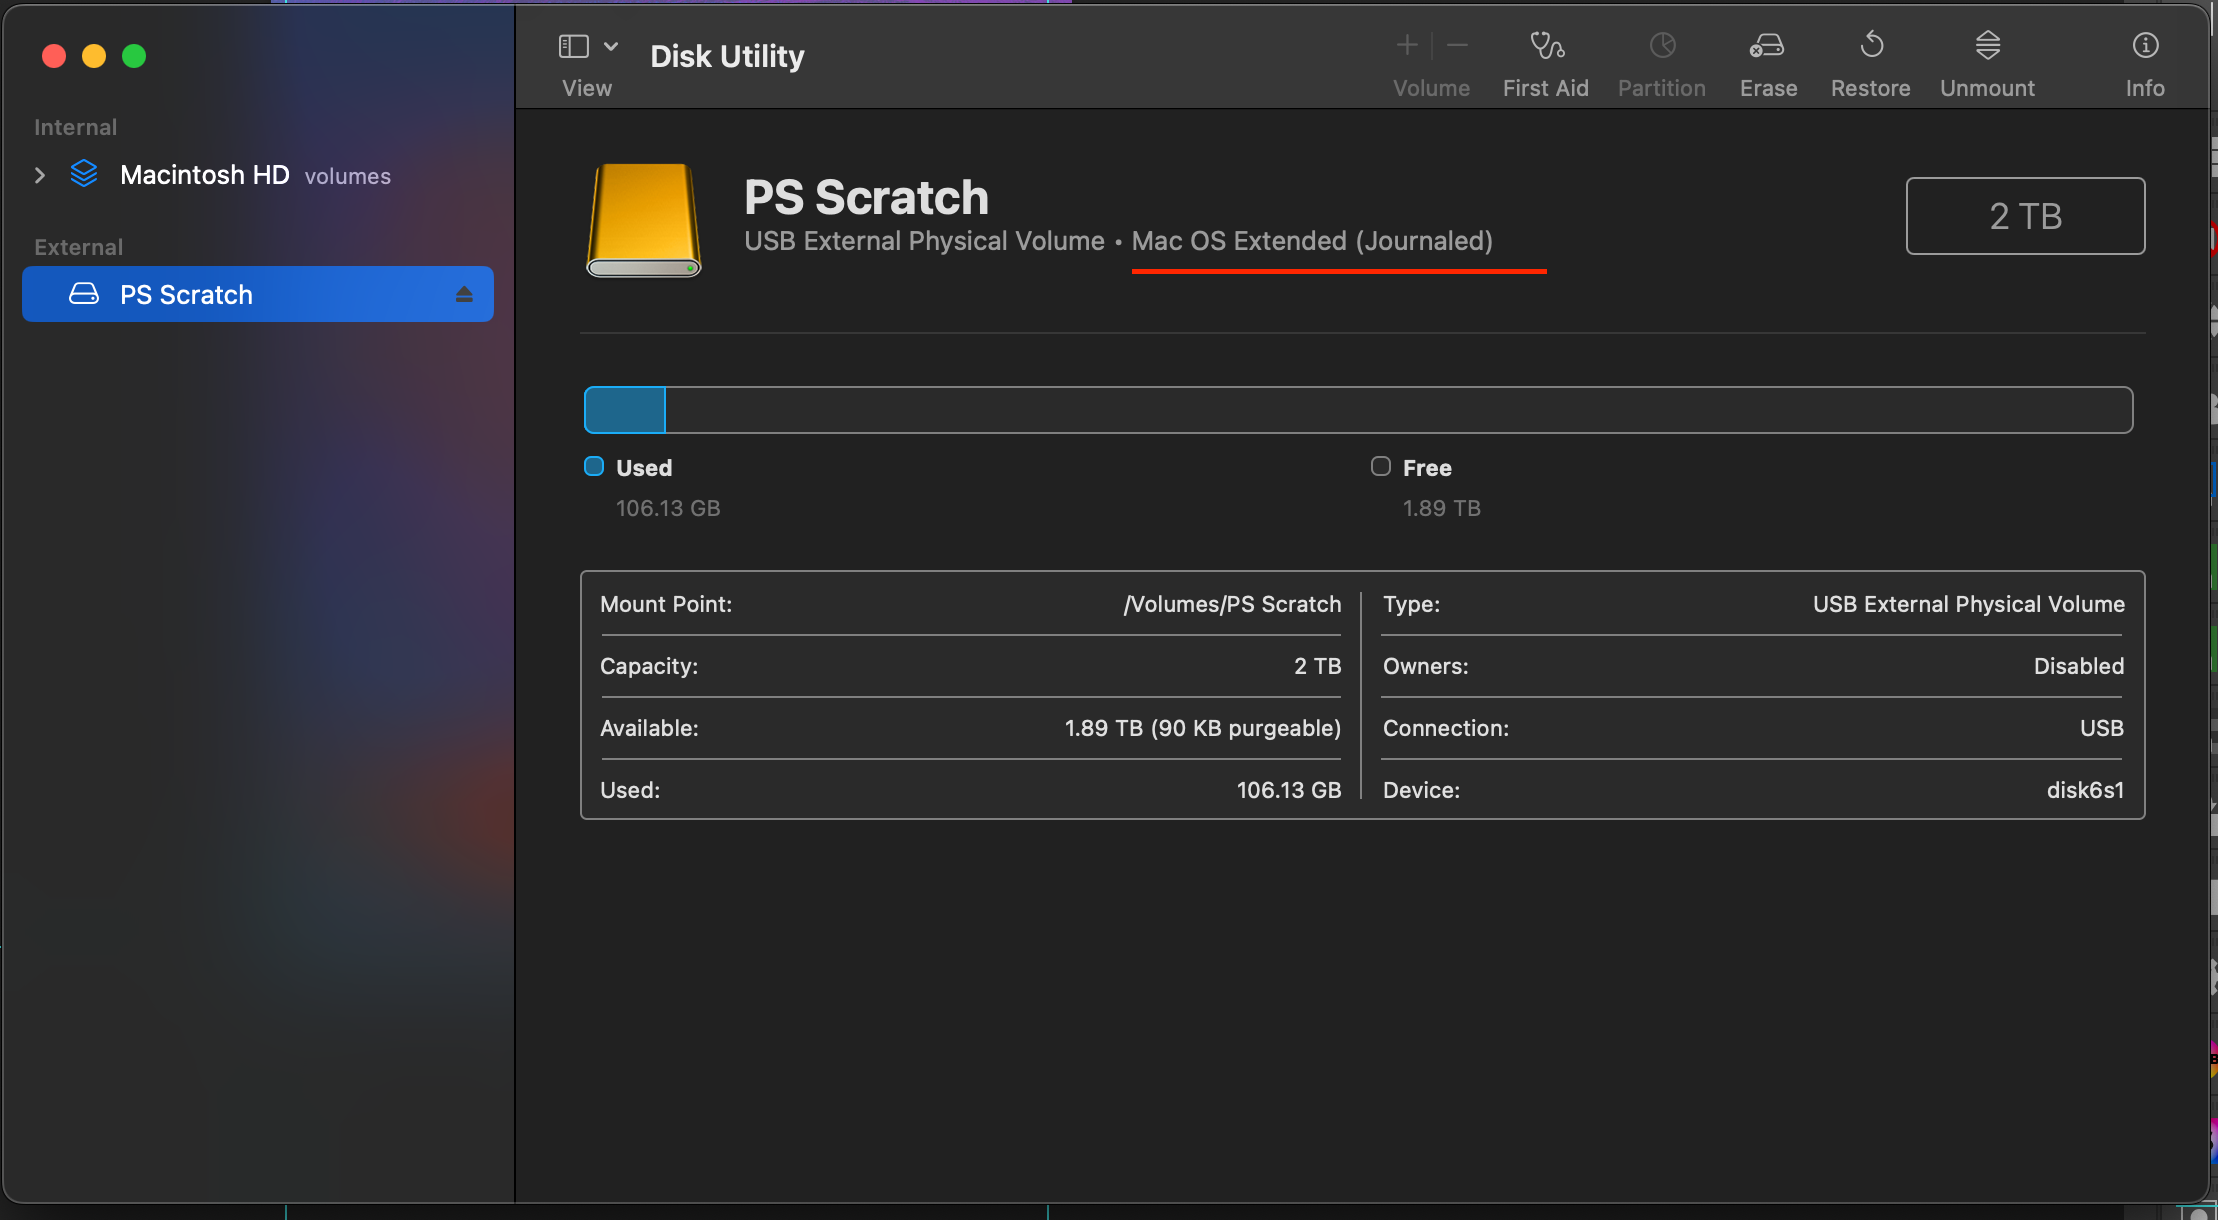This screenshot has height=1220, width=2218.
Task: Click the Owners value Disabled
Action: [x=2078, y=666]
